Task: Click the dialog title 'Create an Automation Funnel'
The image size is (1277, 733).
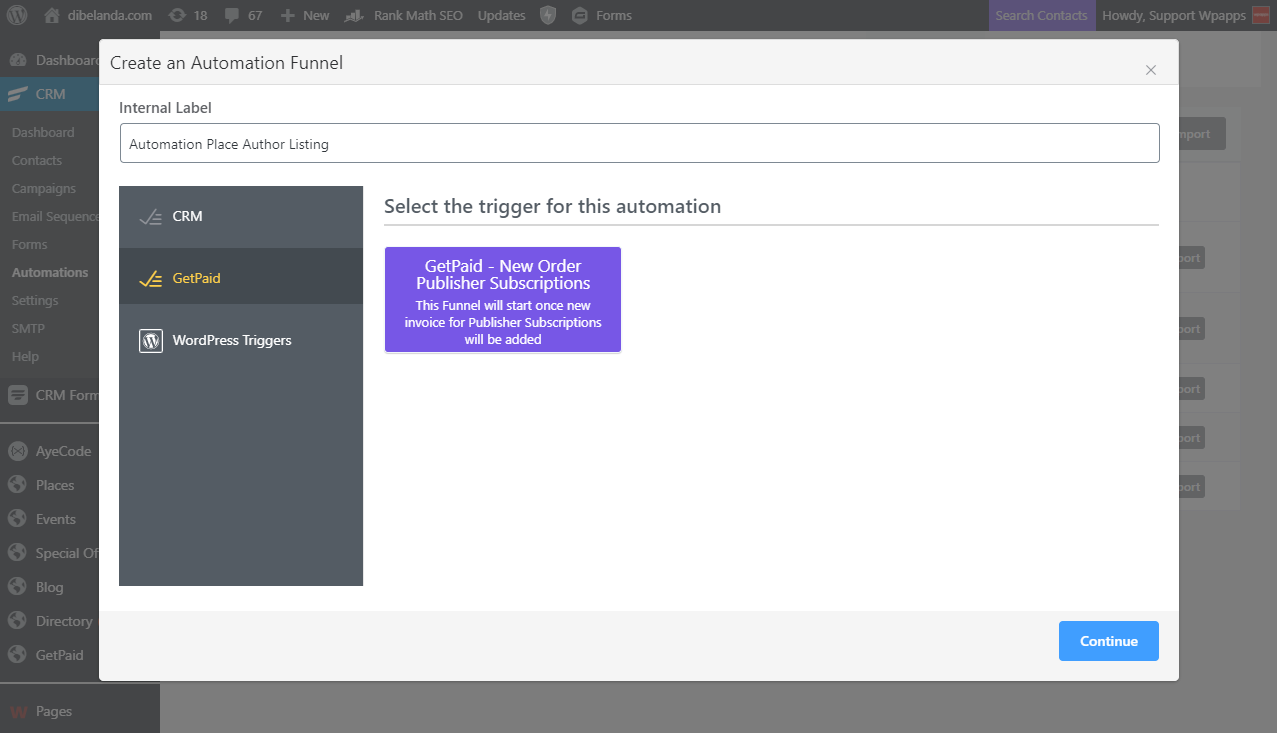Action: coord(226,63)
